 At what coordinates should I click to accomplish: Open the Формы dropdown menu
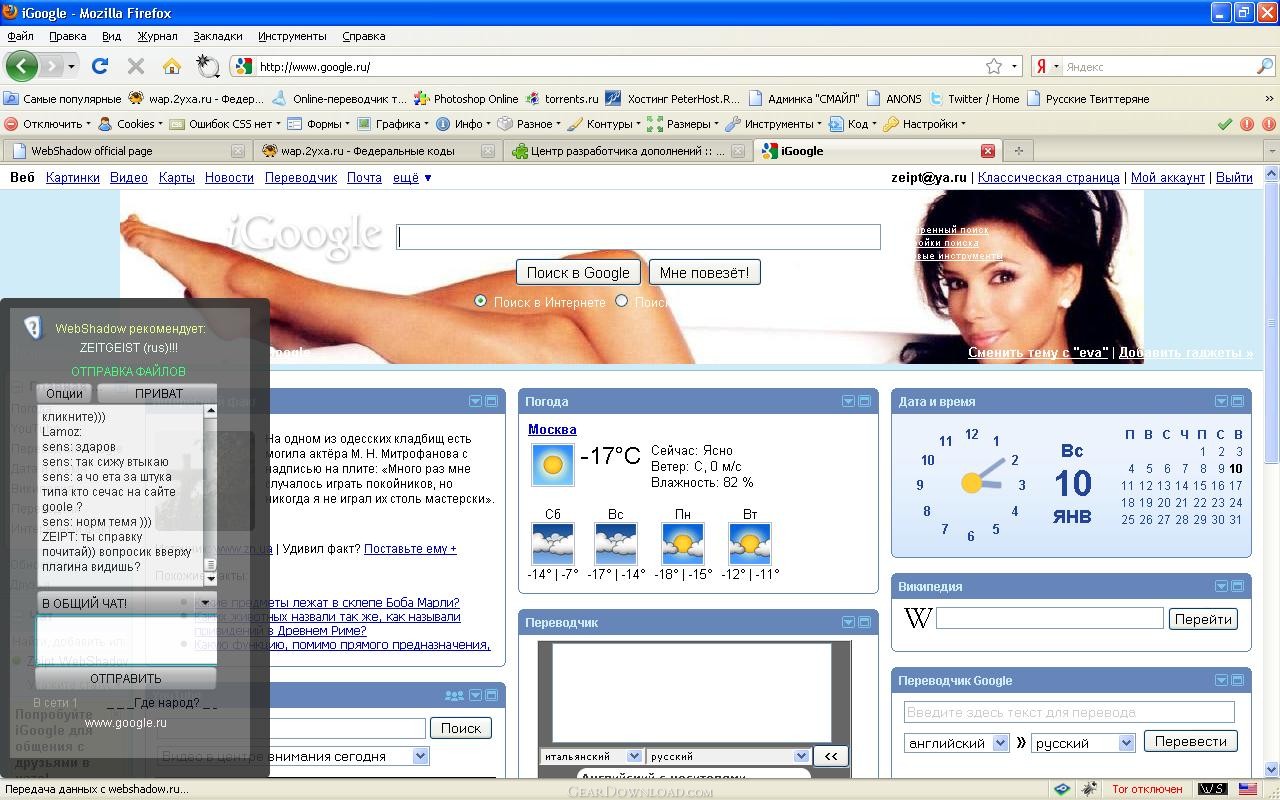318,124
